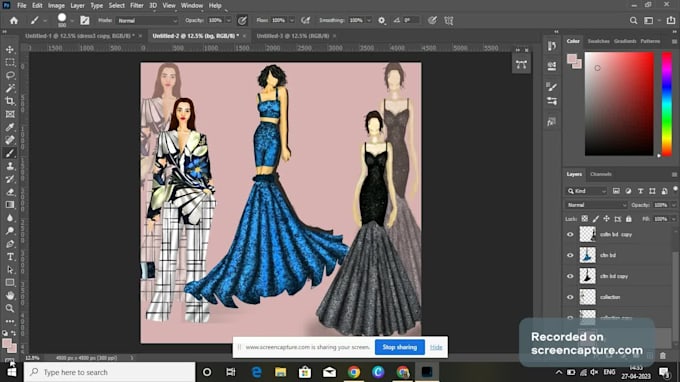Expand the Flow value dropdown
The height and width of the screenshot is (382, 680).
(292, 20)
